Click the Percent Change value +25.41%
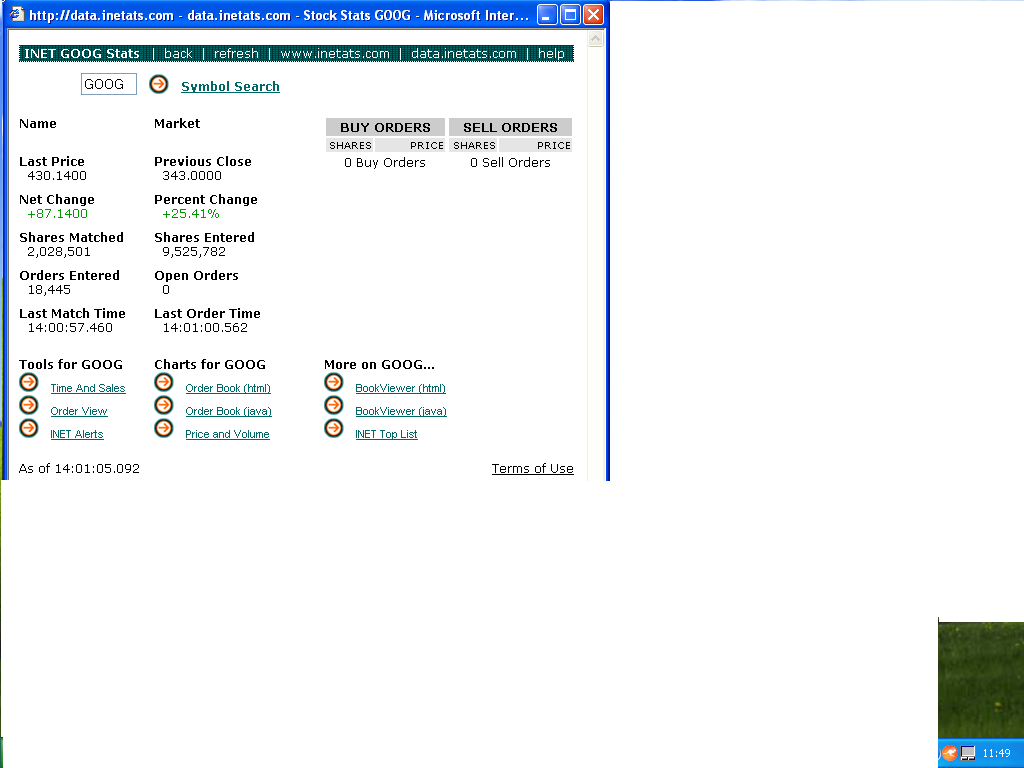Screen dimensions: 1024x768 [x=191, y=214]
